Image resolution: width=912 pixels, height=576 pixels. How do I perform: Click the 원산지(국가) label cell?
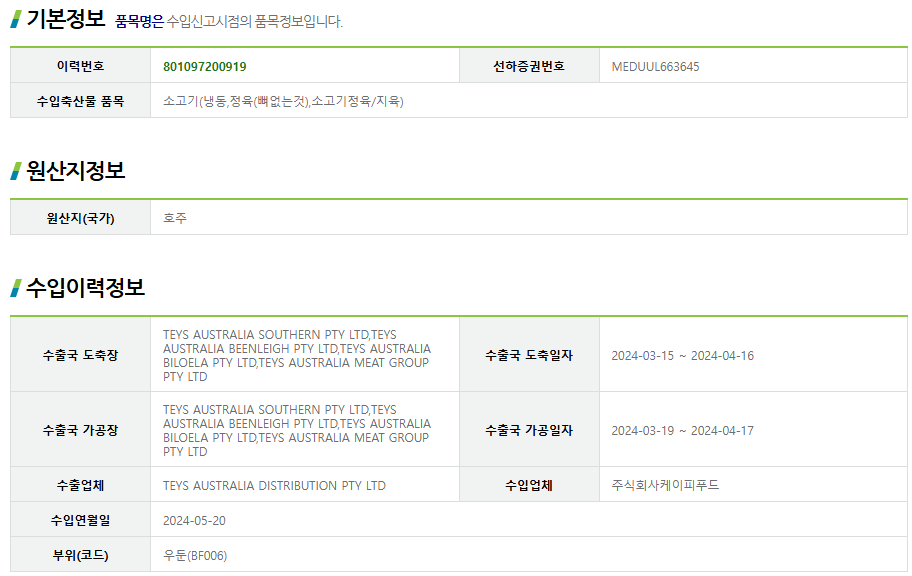click(80, 218)
